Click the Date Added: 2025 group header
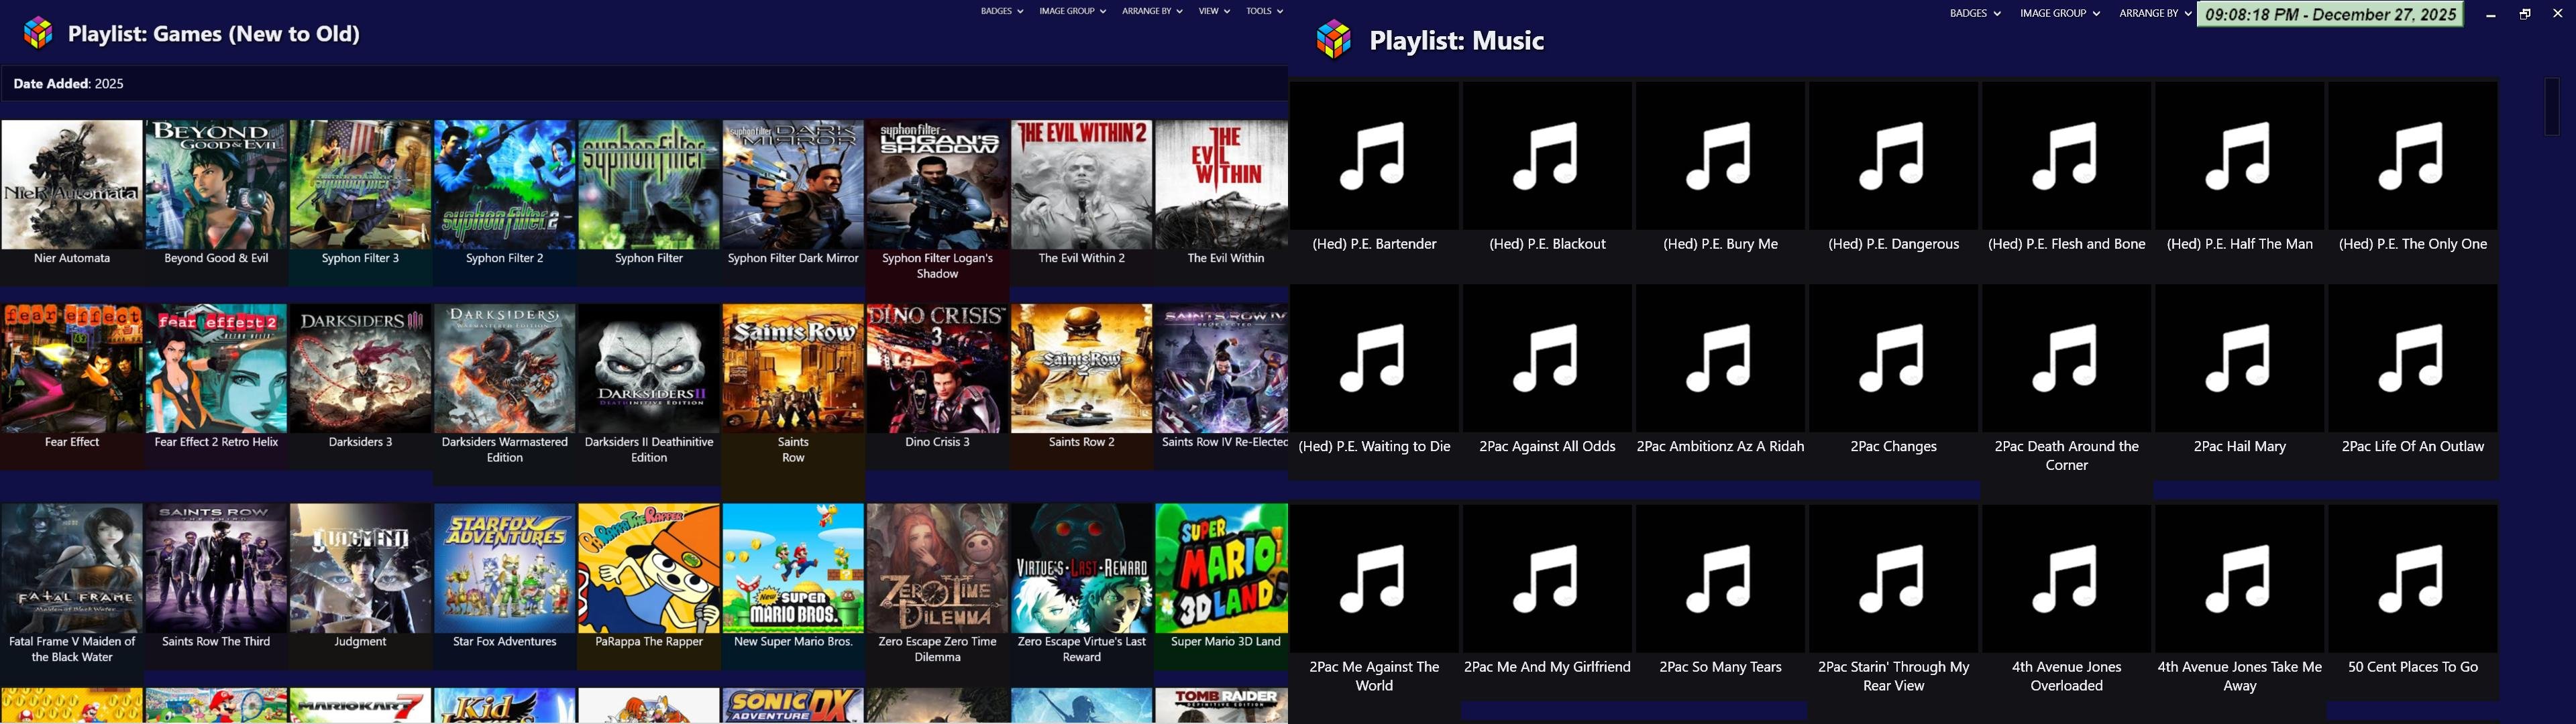The image size is (2576, 724). click(69, 84)
